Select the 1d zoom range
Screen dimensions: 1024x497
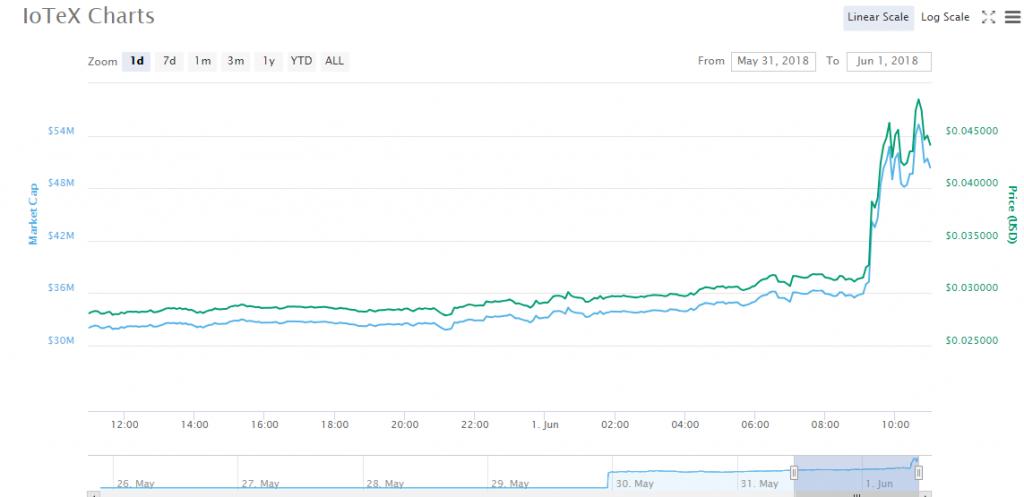136,61
